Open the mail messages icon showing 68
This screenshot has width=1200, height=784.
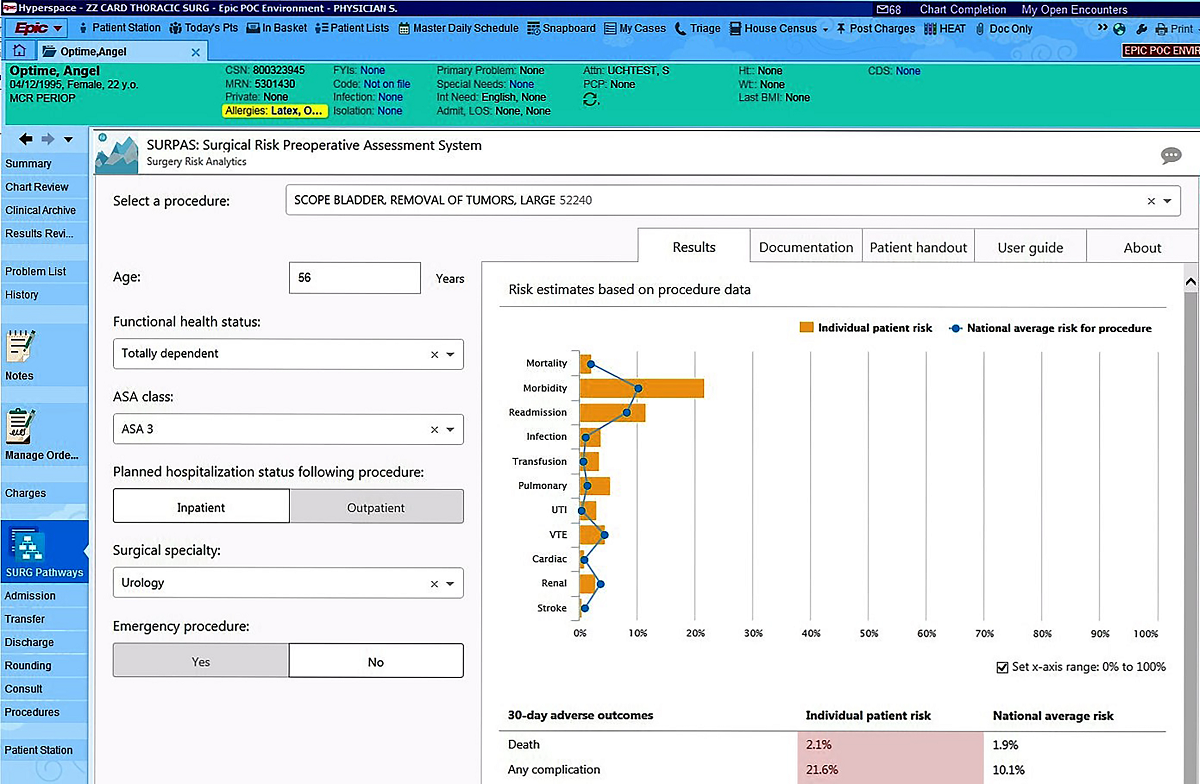pyautogui.click(x=888, y=9)
